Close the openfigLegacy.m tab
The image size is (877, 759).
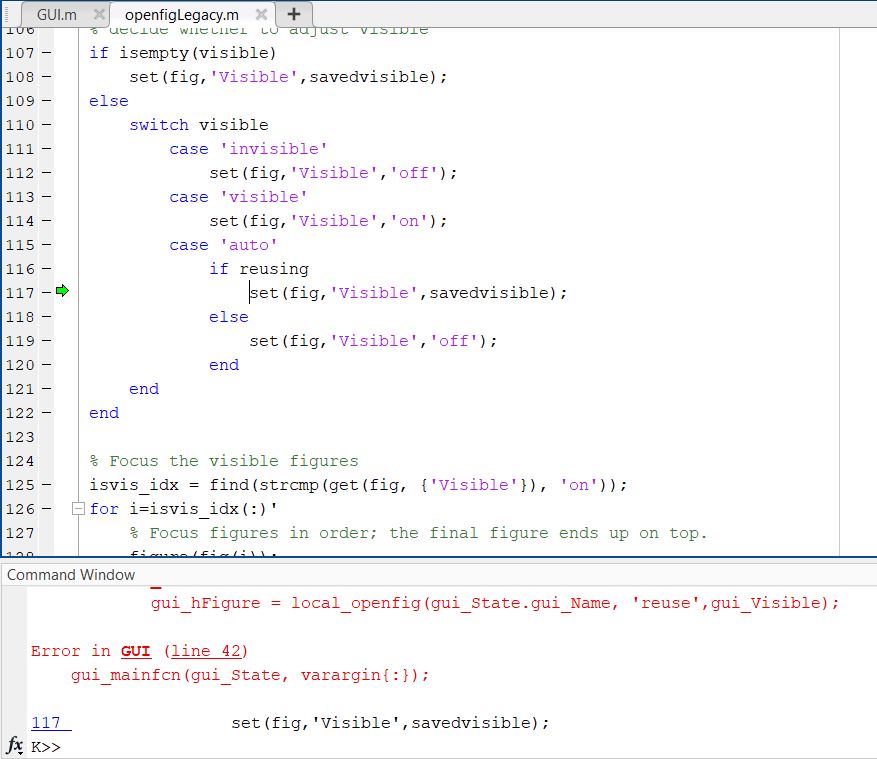[261, 14]
